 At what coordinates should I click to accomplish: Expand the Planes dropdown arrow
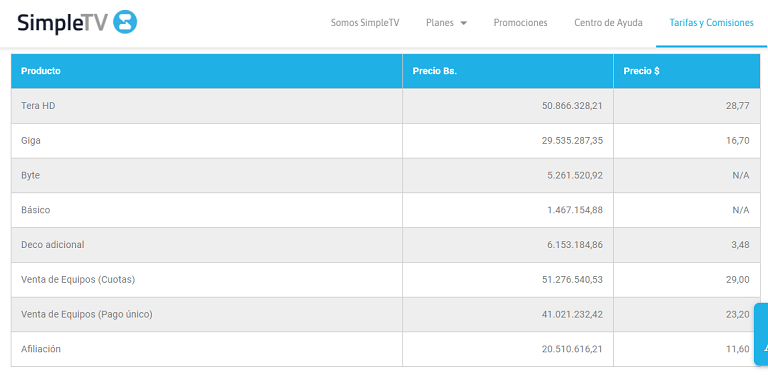coord(463,23)
